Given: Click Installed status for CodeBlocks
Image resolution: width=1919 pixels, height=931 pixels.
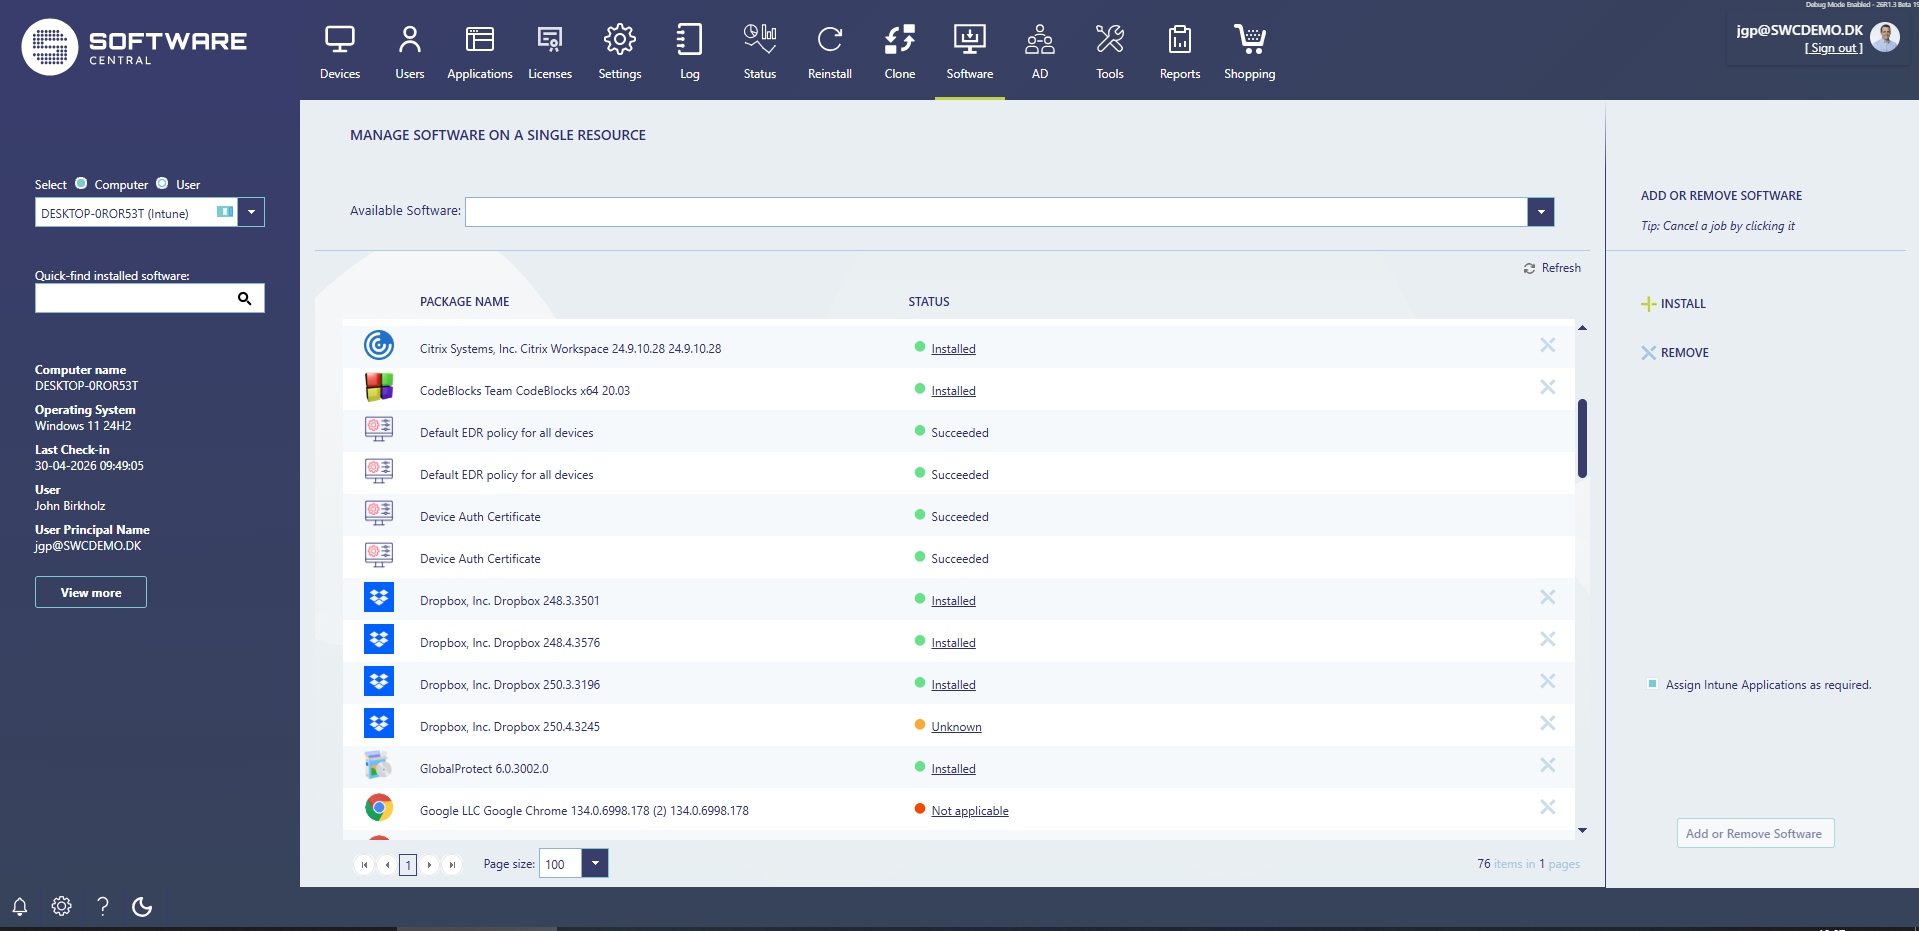Looking at the screenshot, I should (x=953, y=391).
